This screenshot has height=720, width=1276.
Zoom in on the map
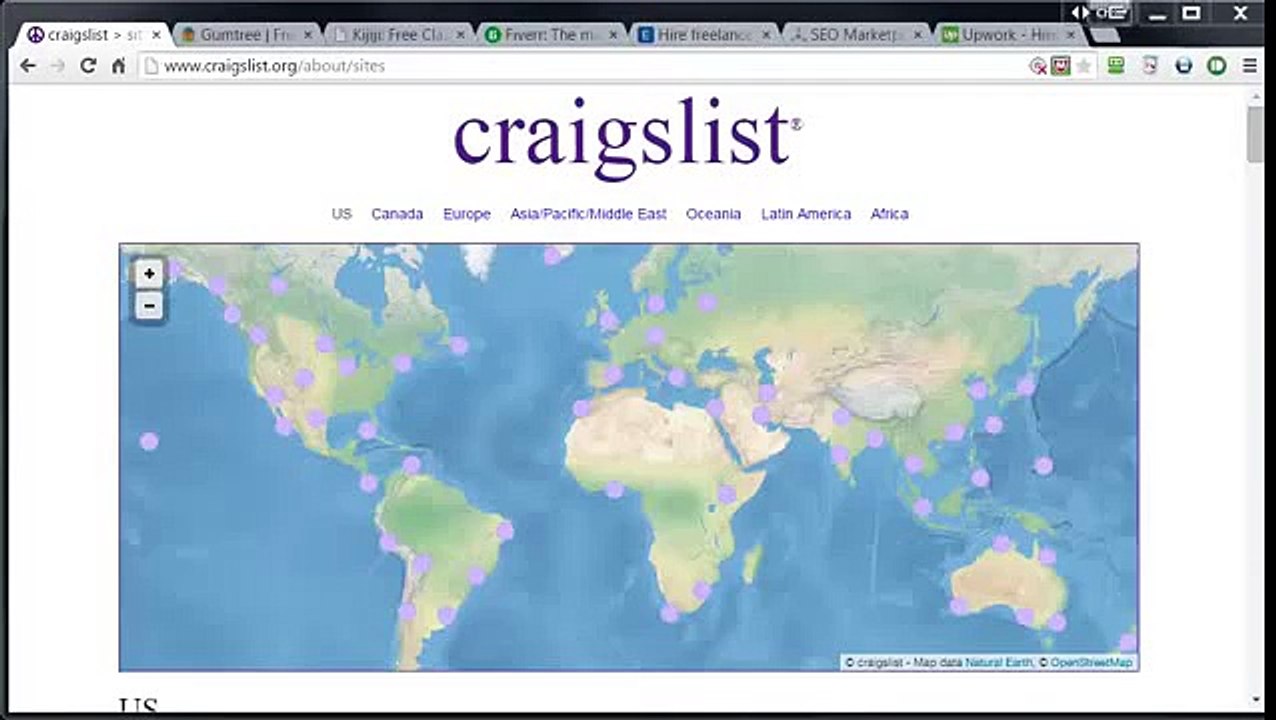tap(149, 273)
